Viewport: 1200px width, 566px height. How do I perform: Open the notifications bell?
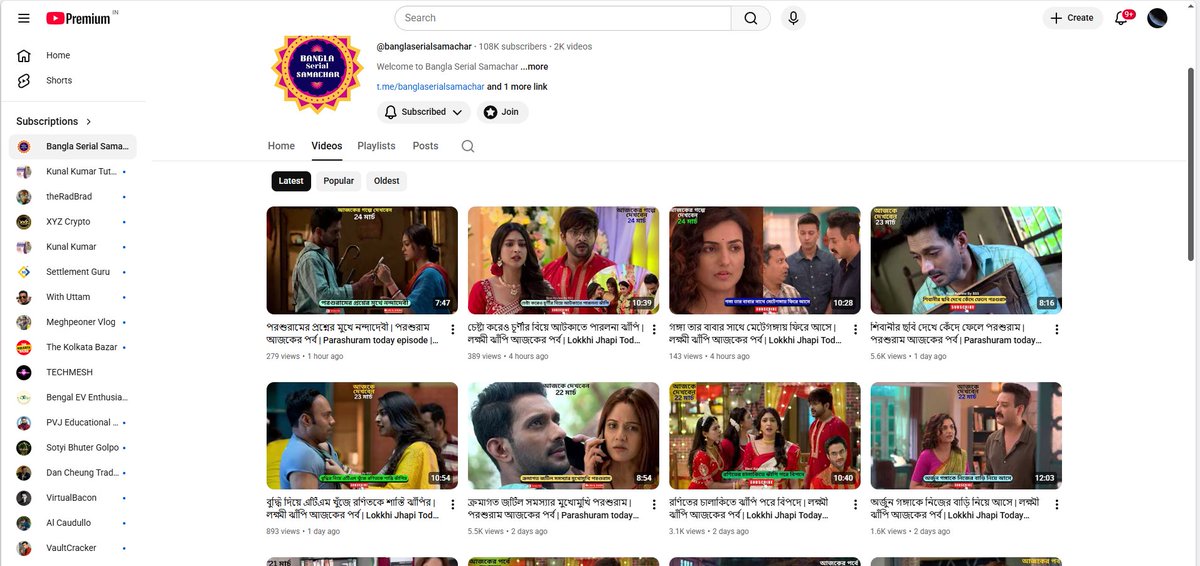pos(1122,18)
